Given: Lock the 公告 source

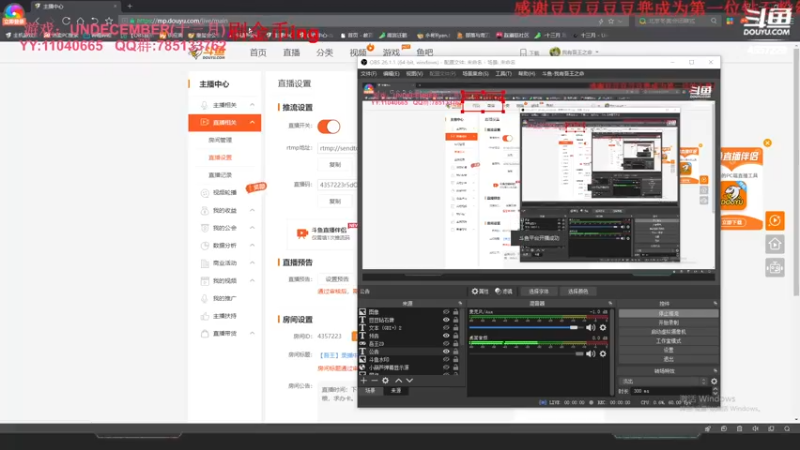Looking at the screenshot, I should (456, 352).
